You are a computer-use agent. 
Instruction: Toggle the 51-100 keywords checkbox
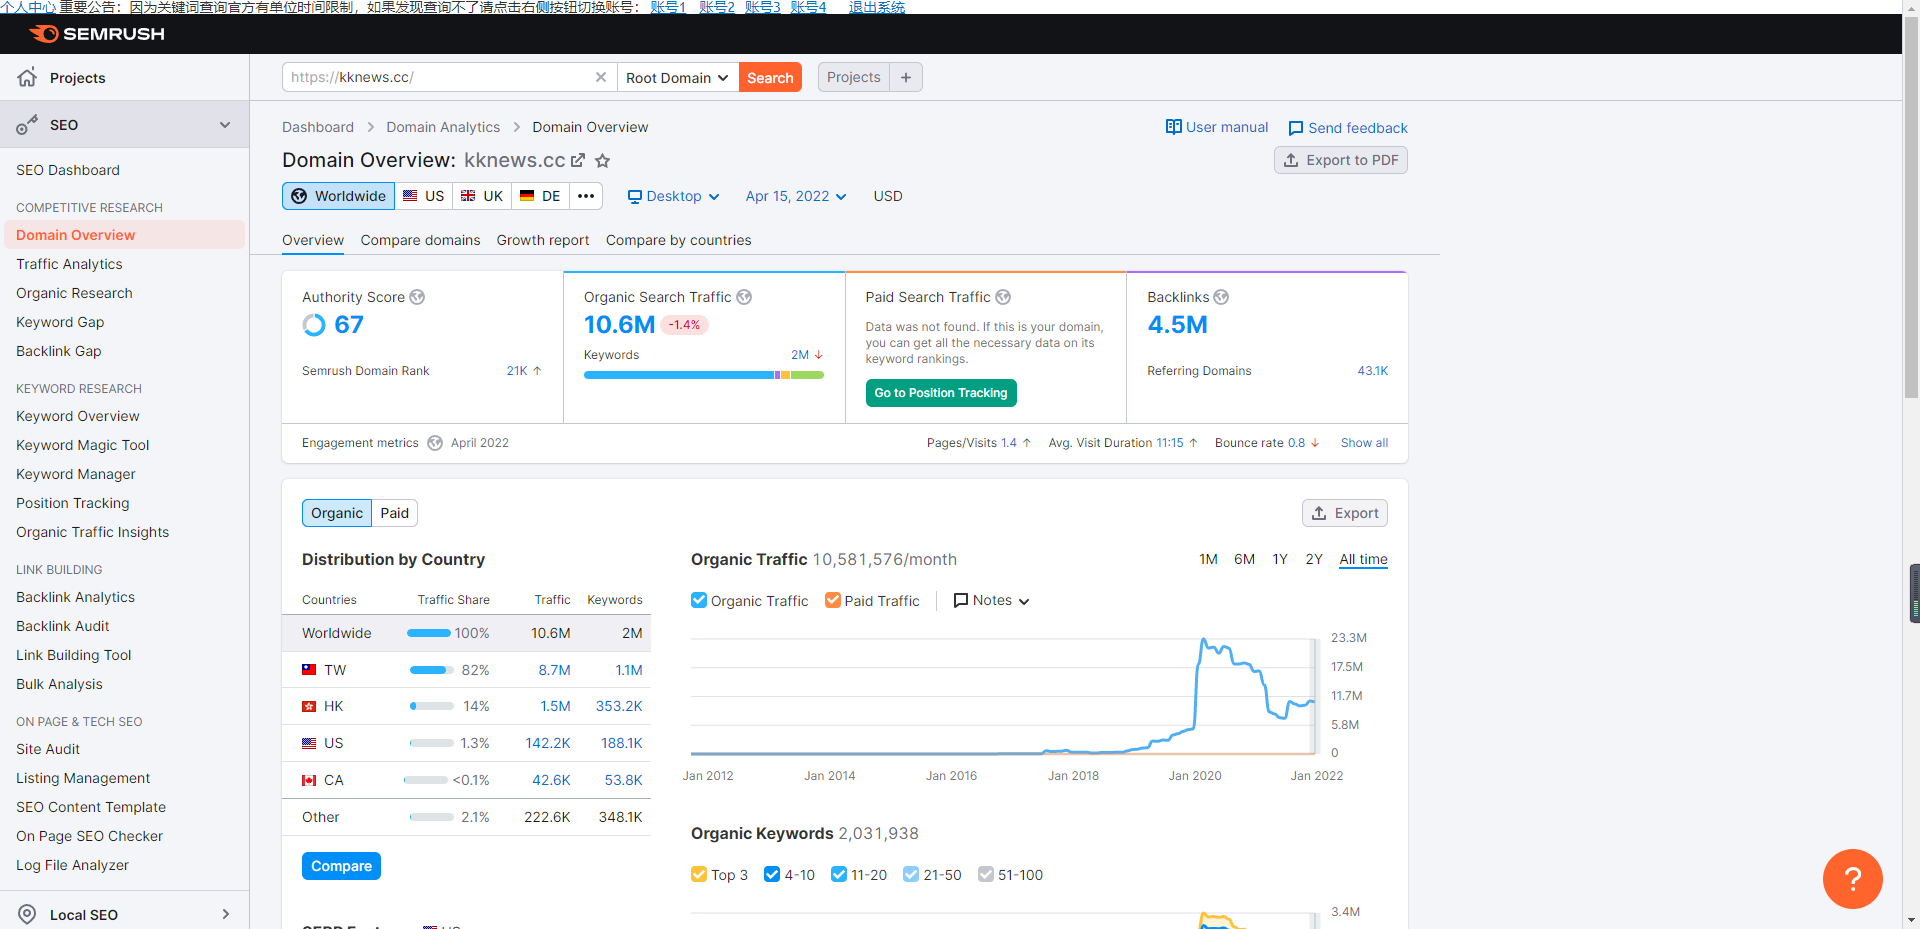986,874
